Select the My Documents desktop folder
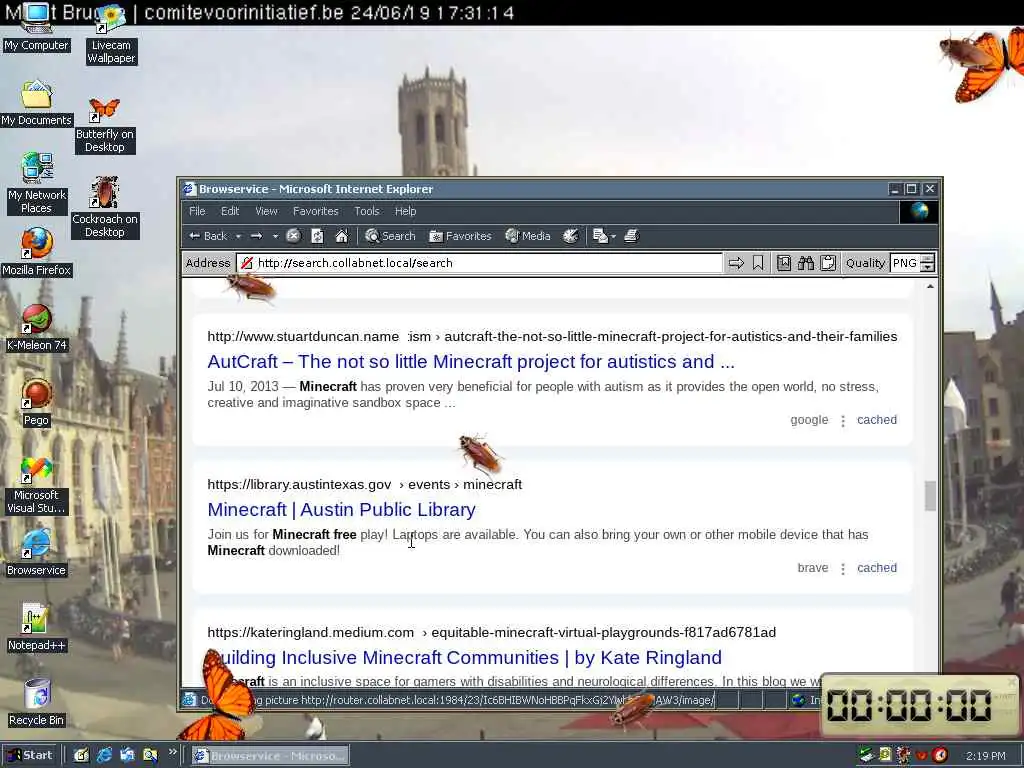The width and height of the screenshot is (1024, 768). pos(37,103)
